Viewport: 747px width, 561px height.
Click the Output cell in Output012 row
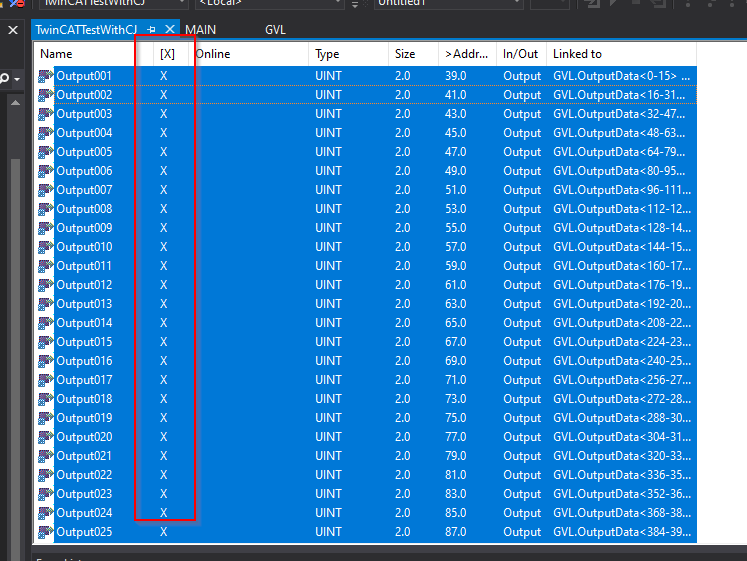(522, 285)
